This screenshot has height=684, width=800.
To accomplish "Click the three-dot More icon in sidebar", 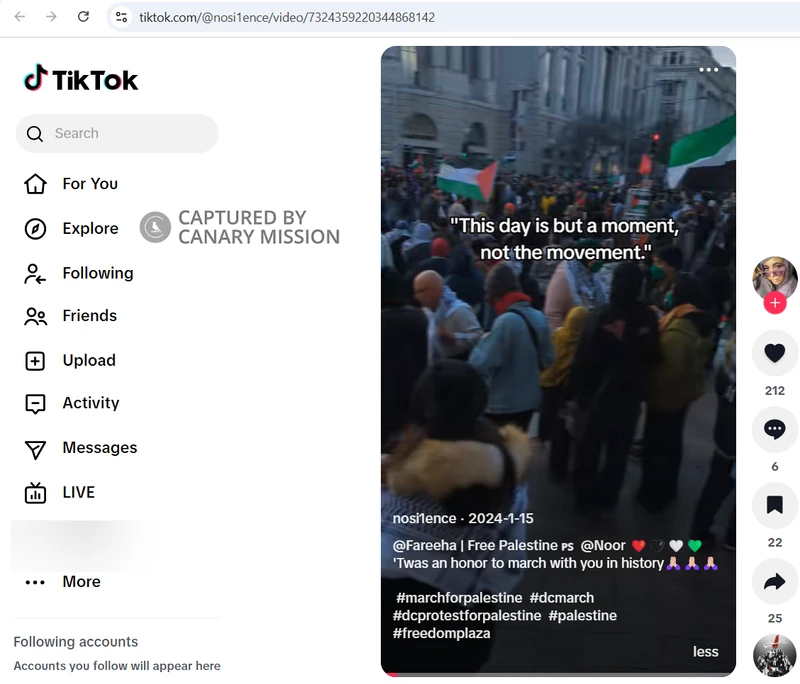I will pyautogui.click(x=35, y=582).
